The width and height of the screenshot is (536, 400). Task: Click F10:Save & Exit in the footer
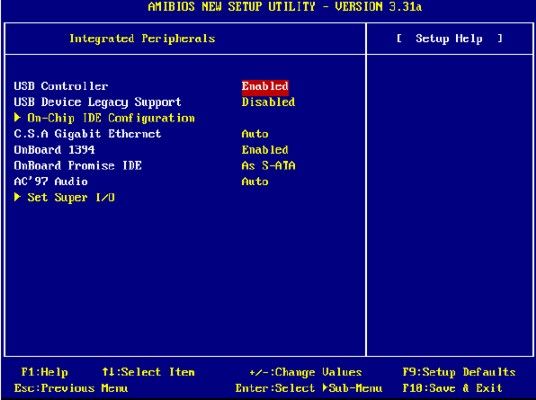pos(453,388)
